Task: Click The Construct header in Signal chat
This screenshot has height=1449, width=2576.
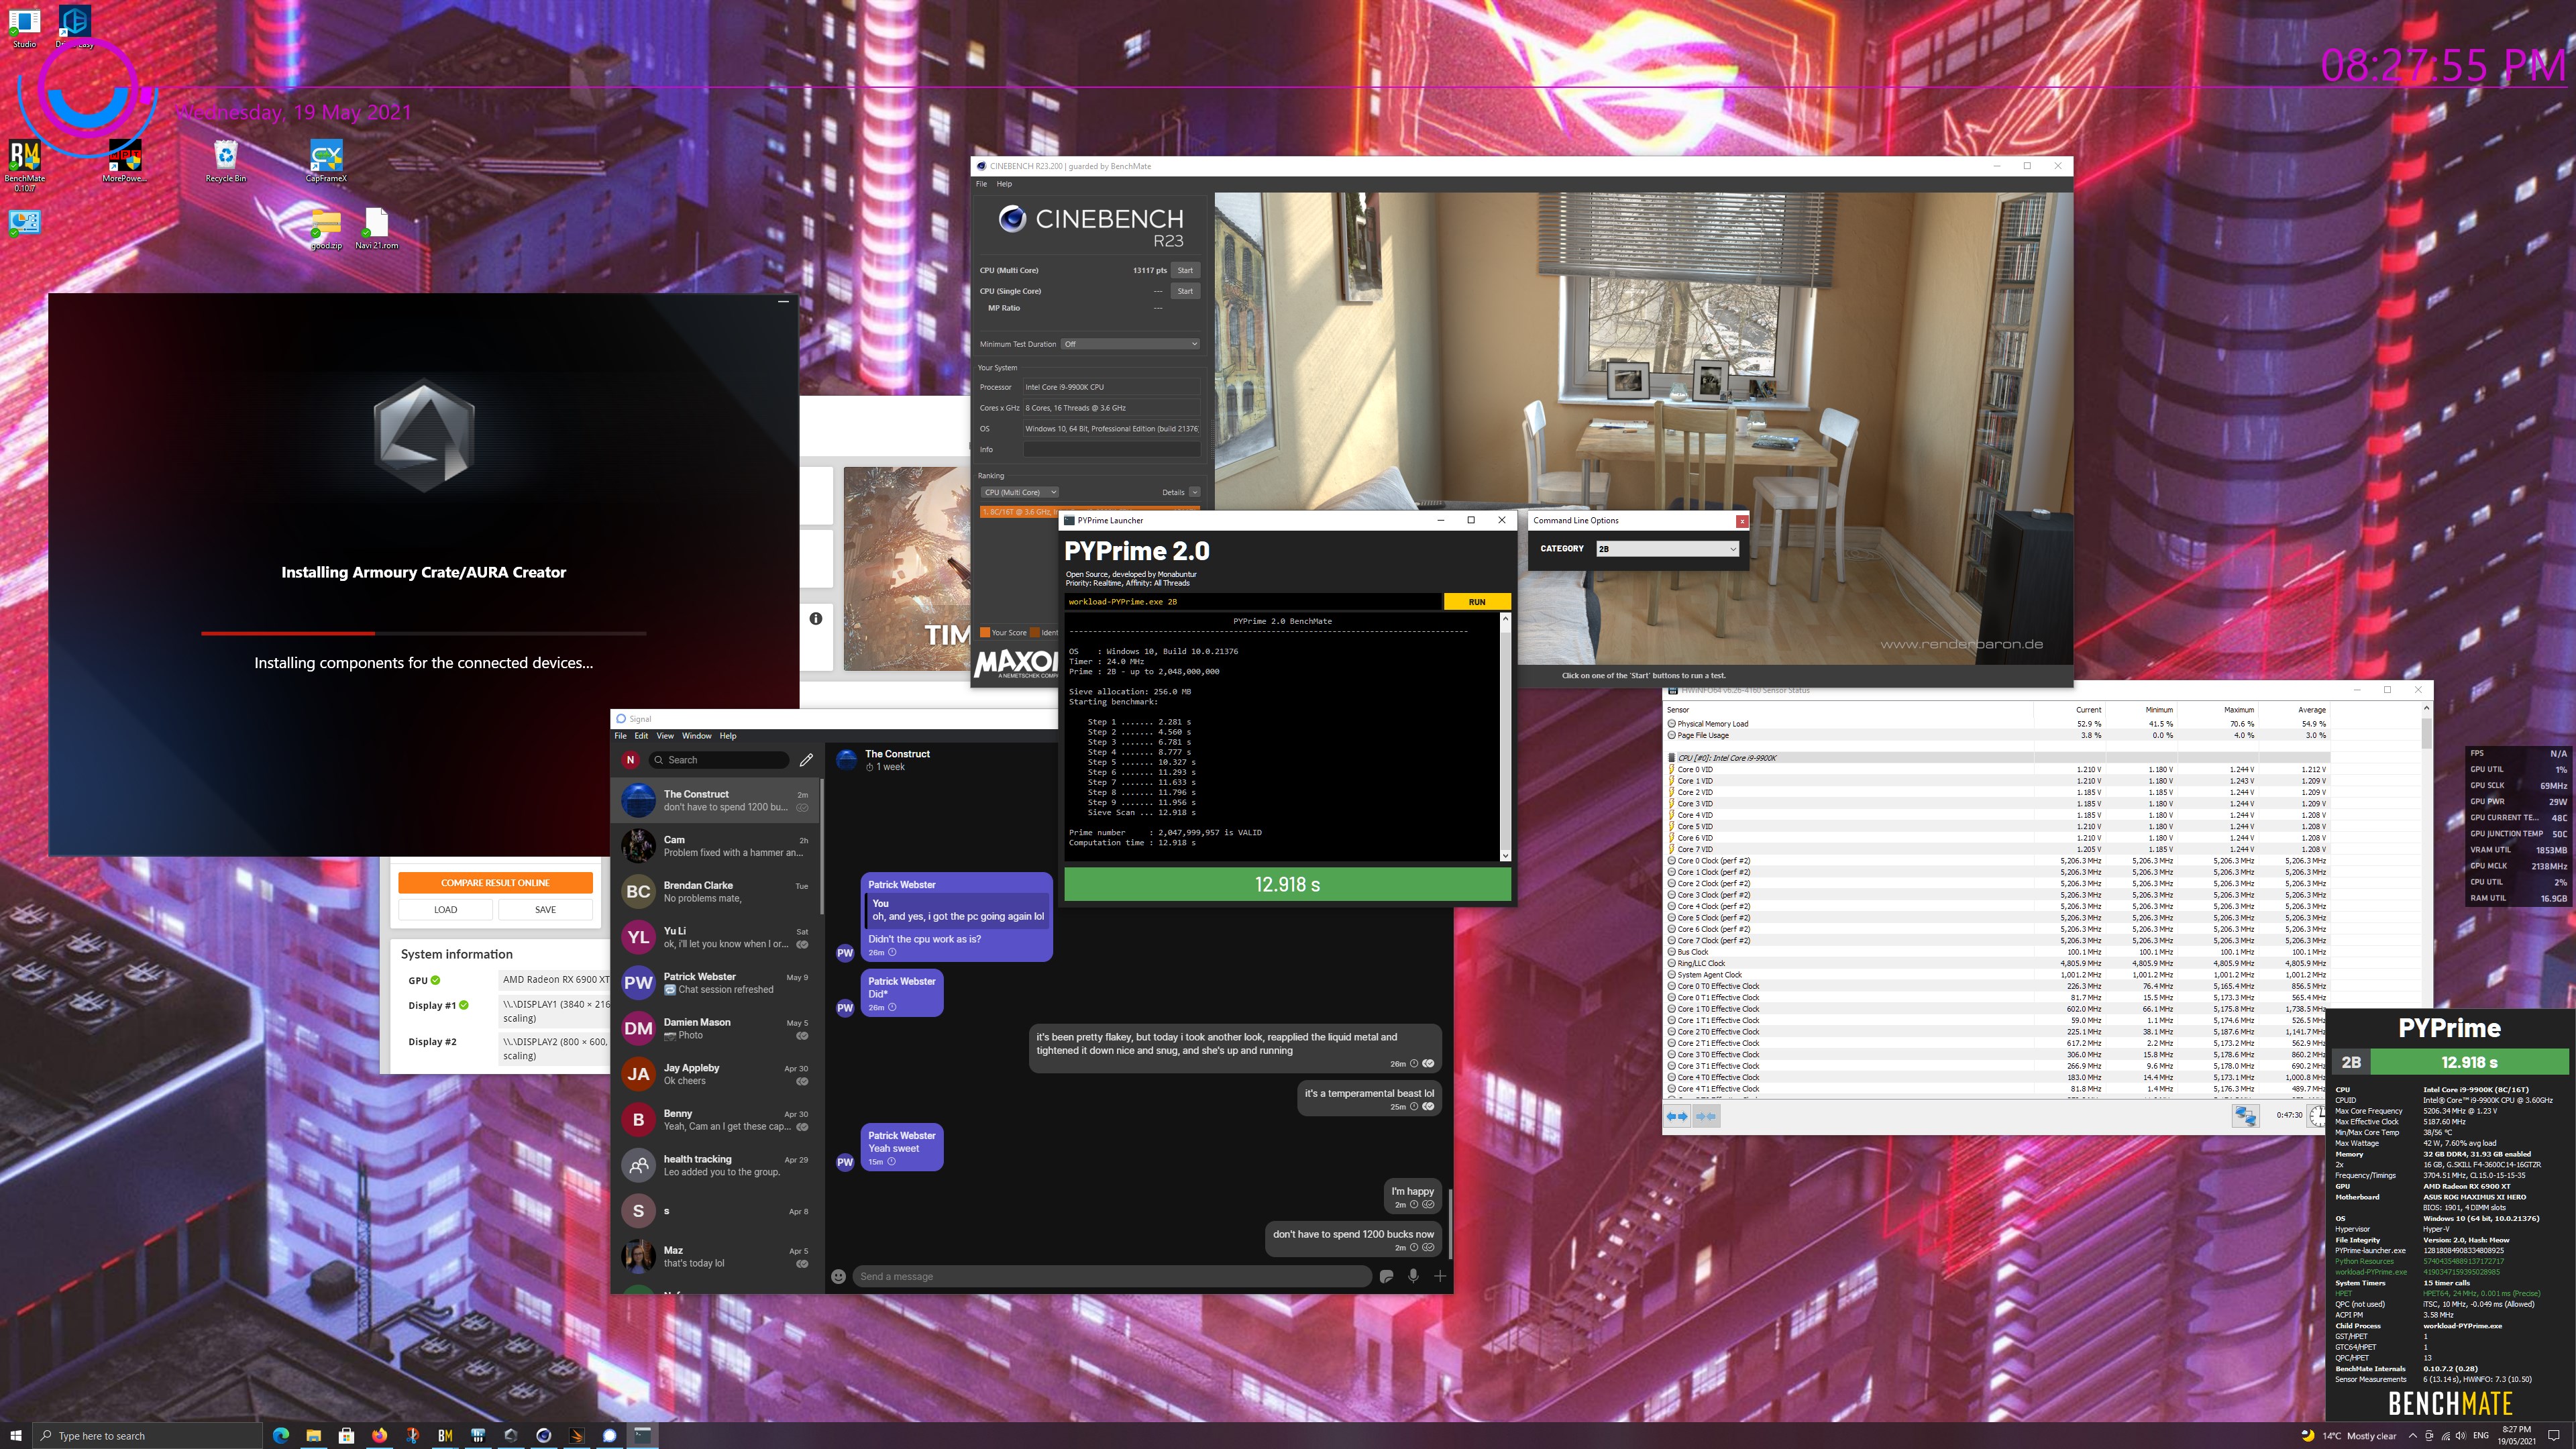Action: (897, 754)
